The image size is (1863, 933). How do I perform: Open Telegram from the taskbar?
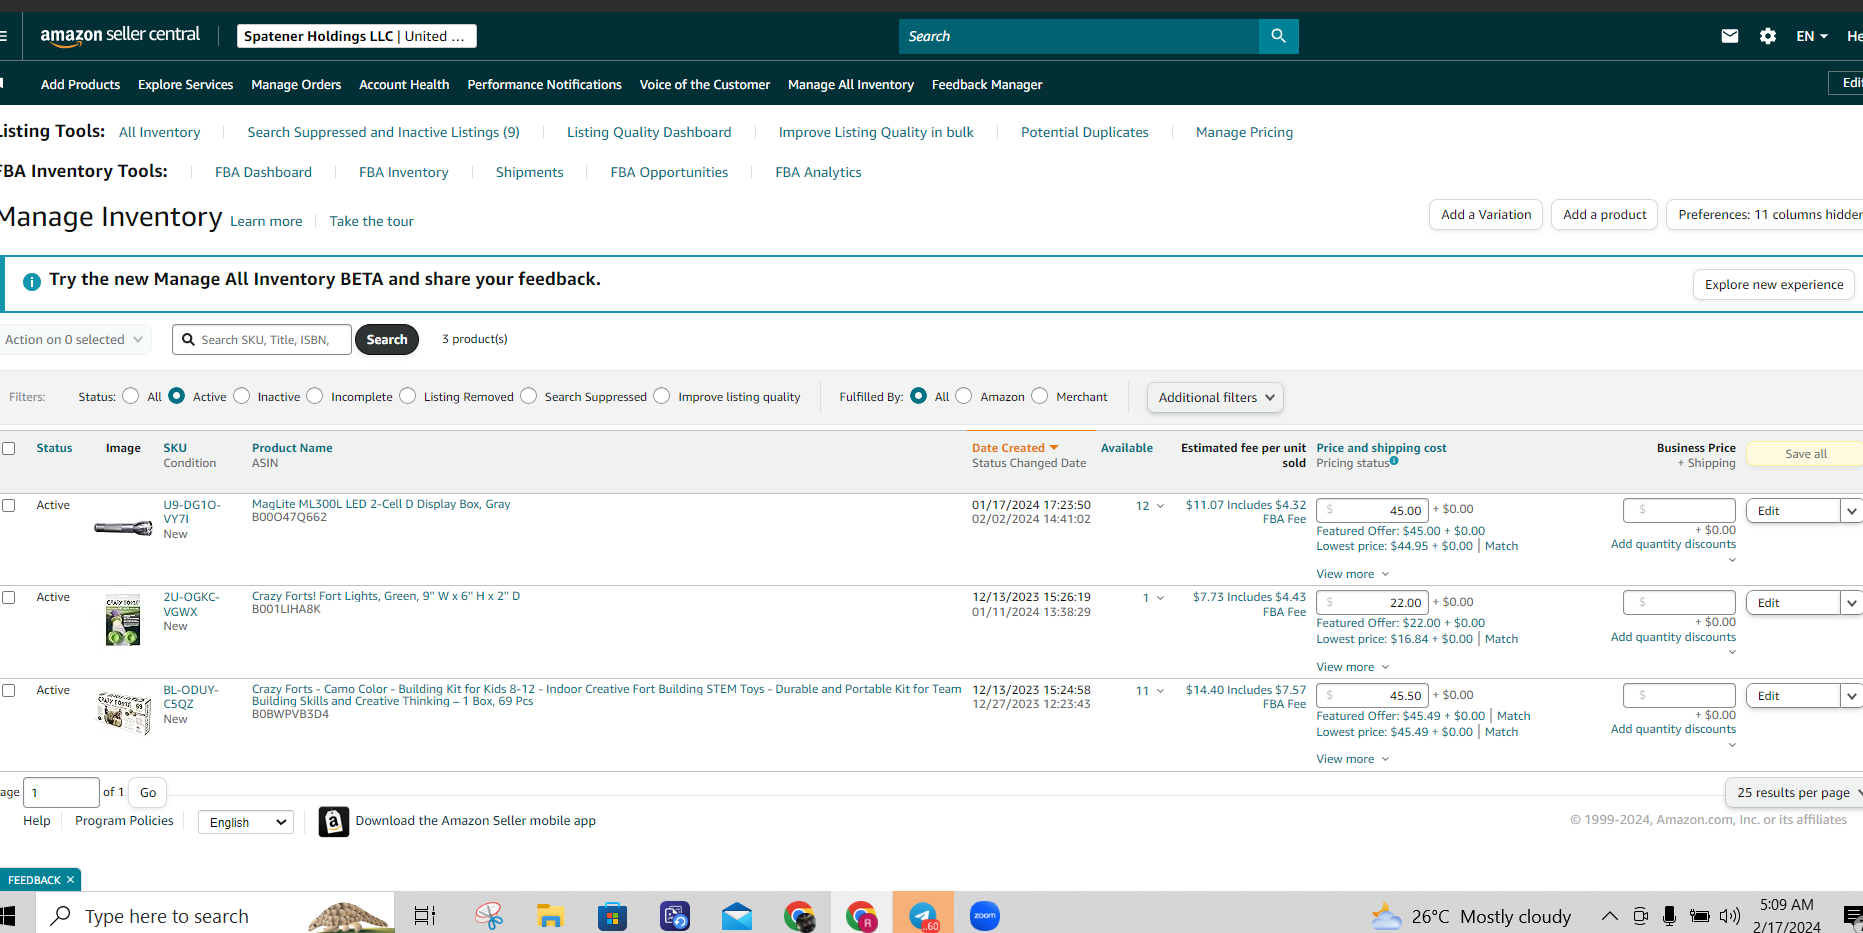click(923, 914)
